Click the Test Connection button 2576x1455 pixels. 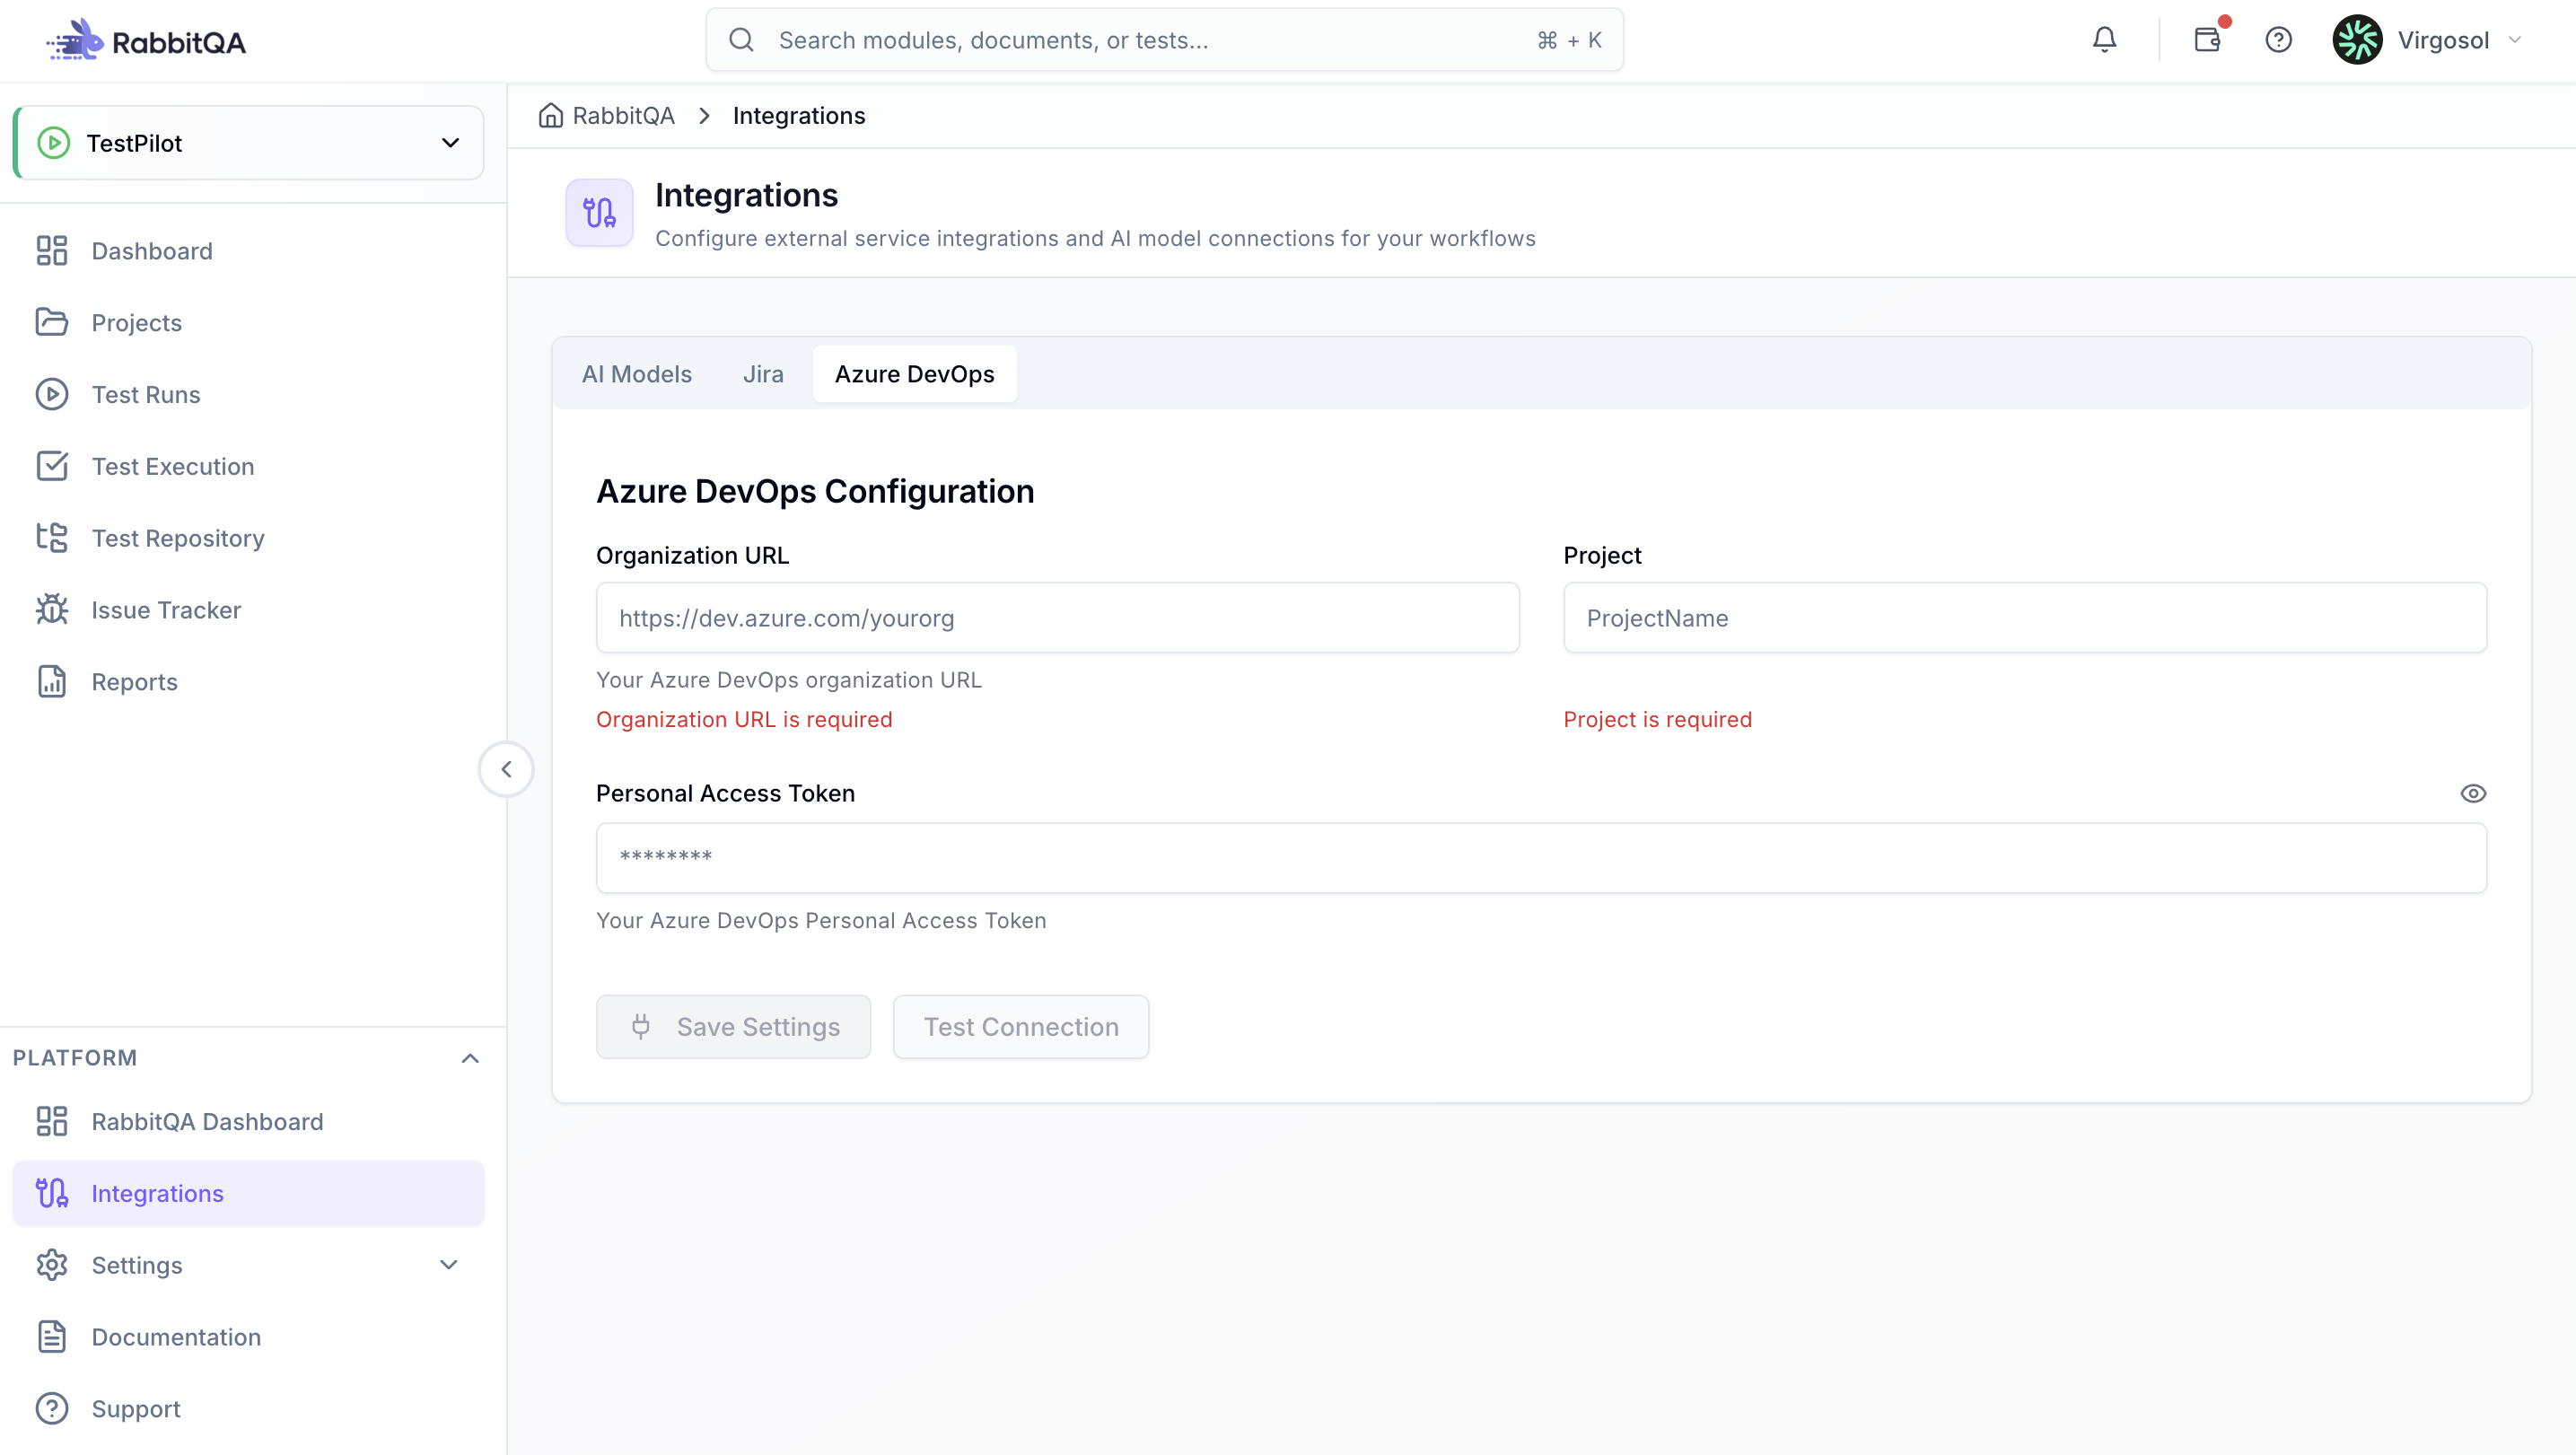click(x=1020, y=1027)
